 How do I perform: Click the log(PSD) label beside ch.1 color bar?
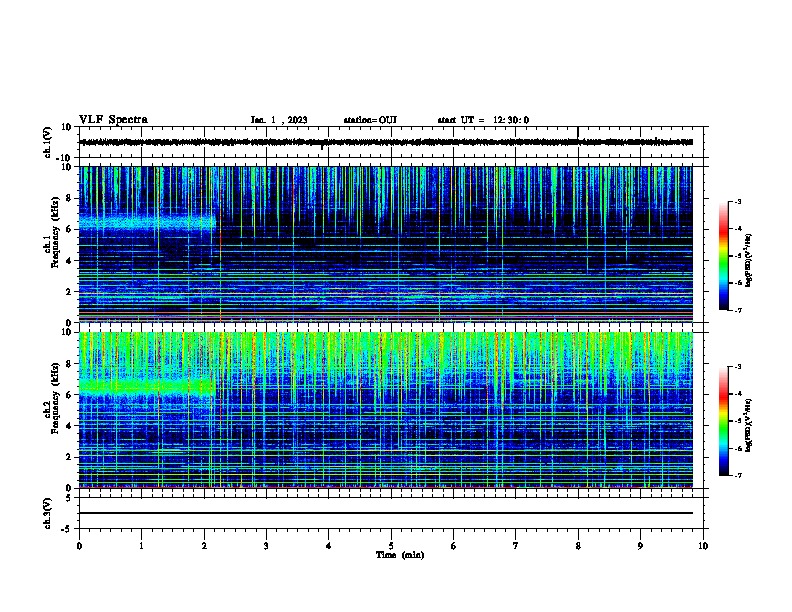point(749,261)
